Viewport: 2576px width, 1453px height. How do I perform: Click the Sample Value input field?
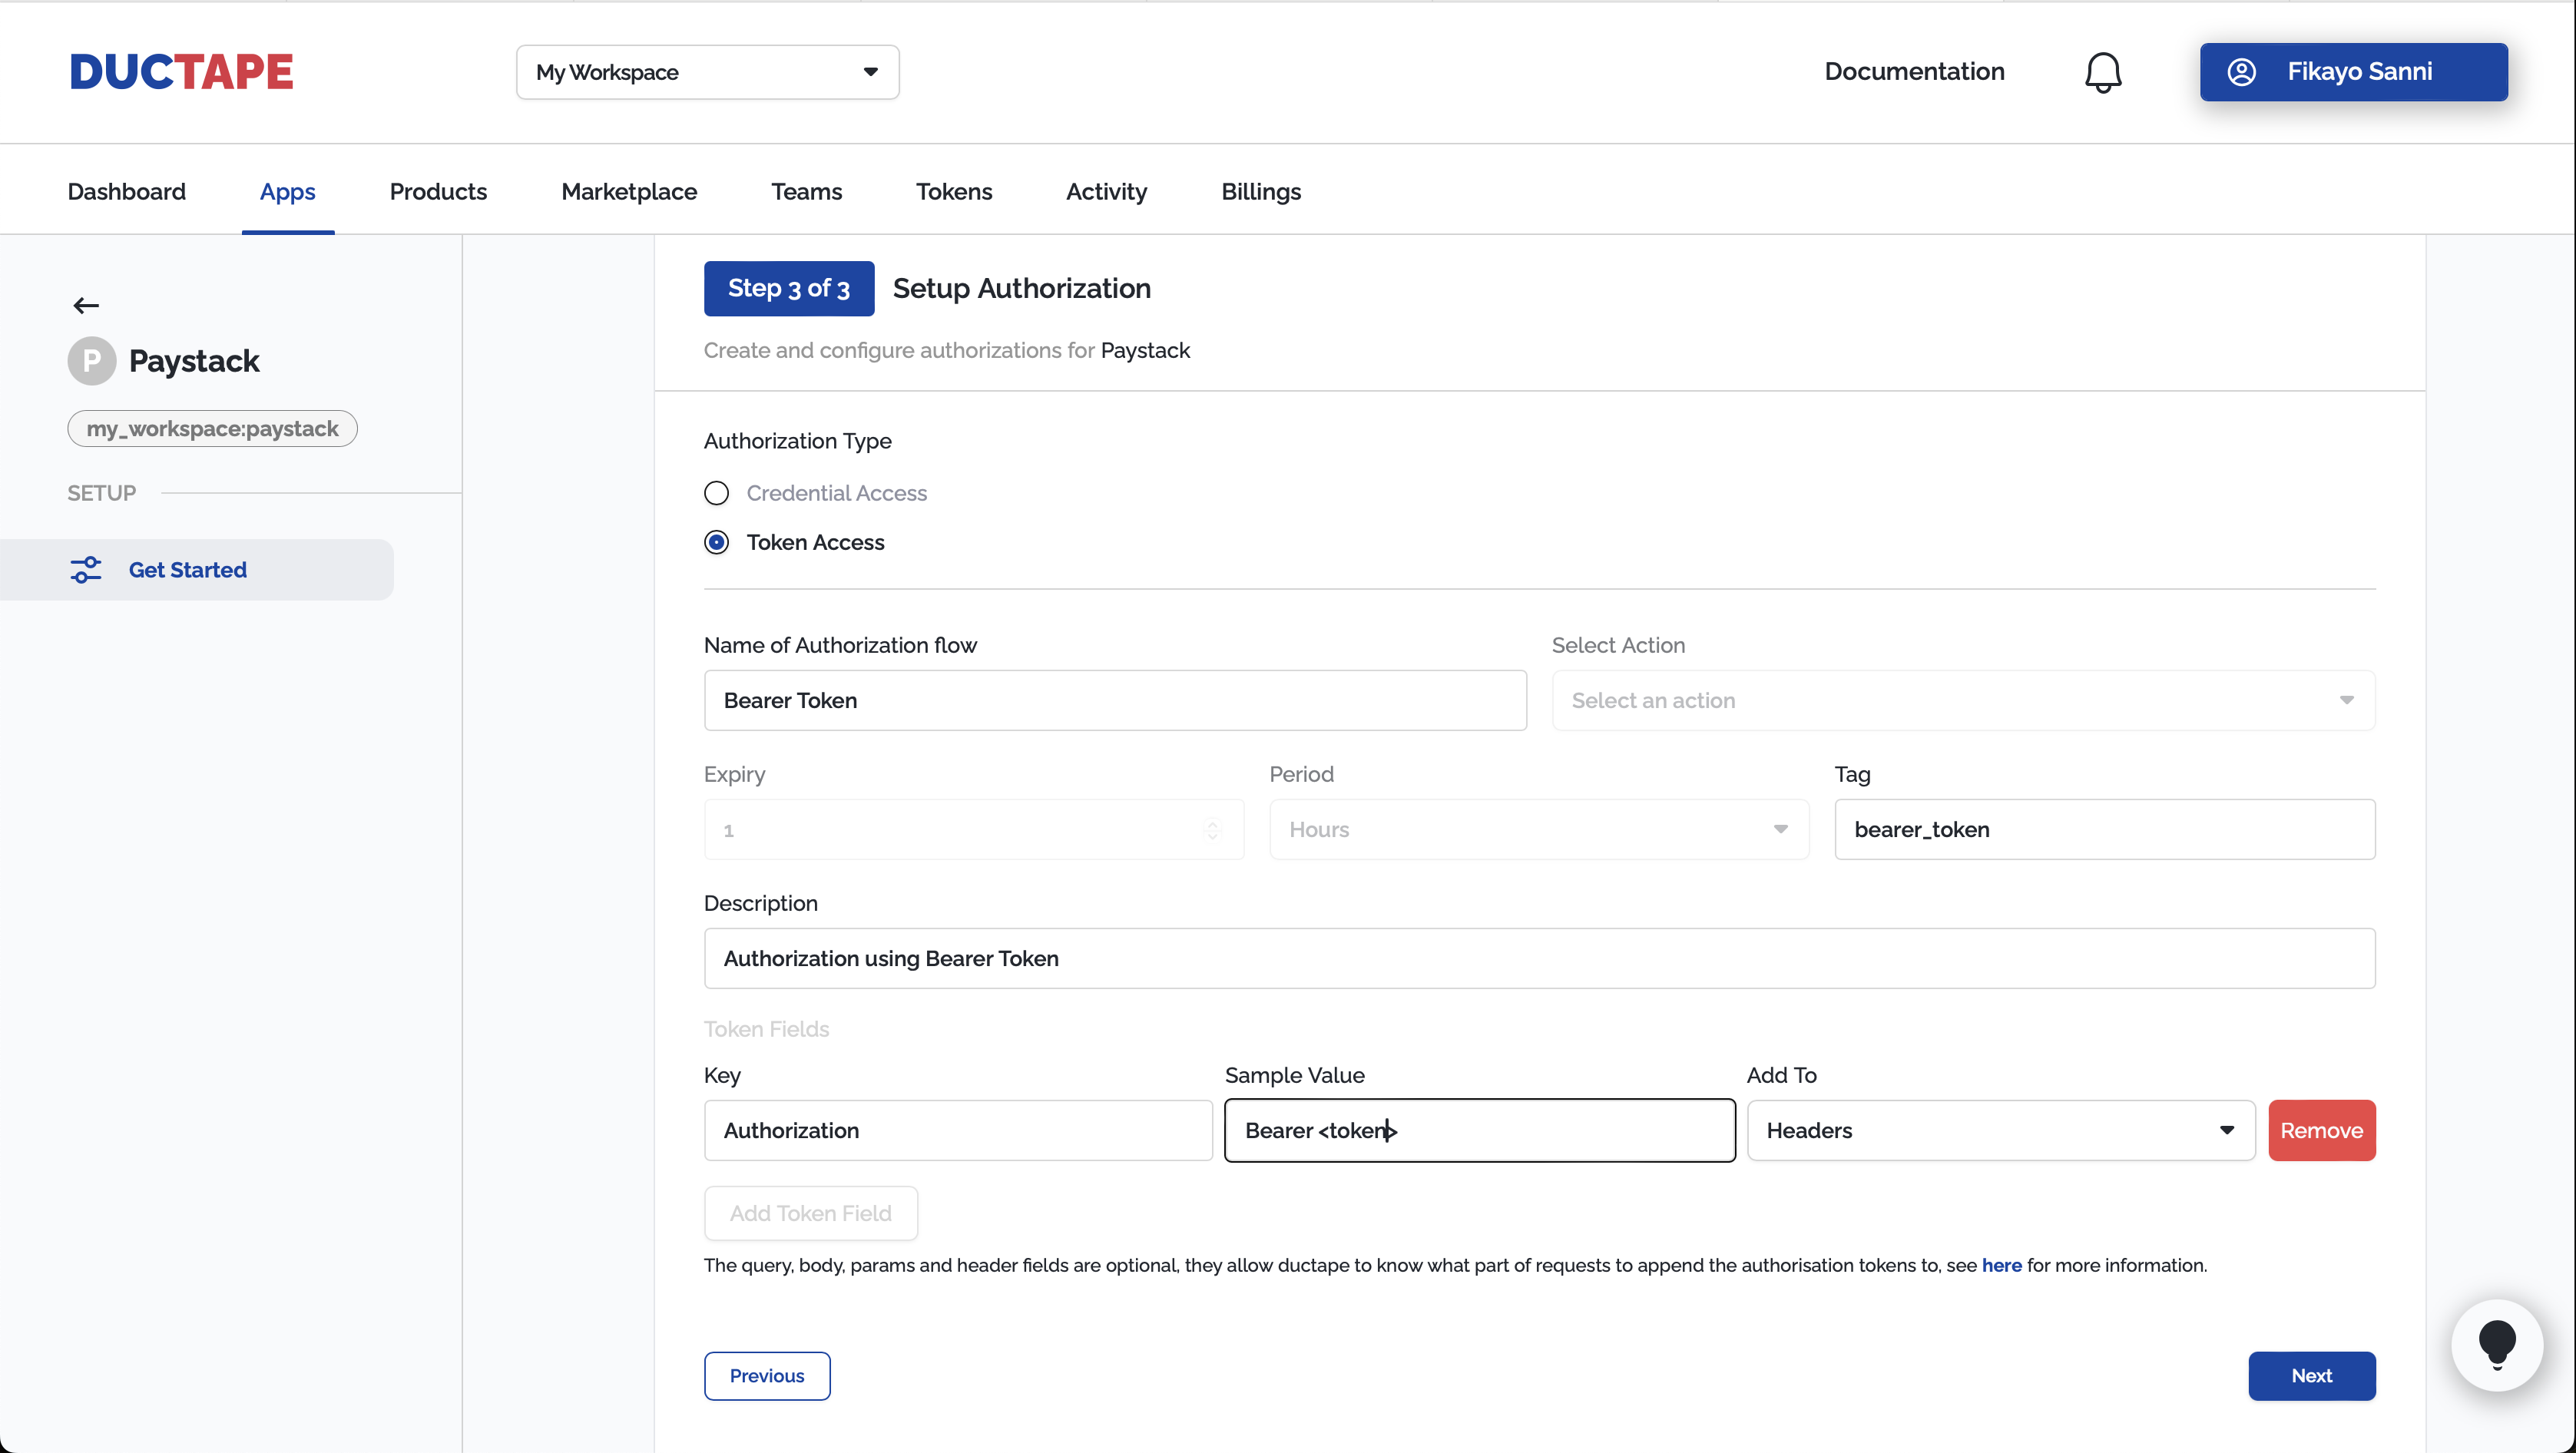pyautogui.click(x=1479, y=1130)
